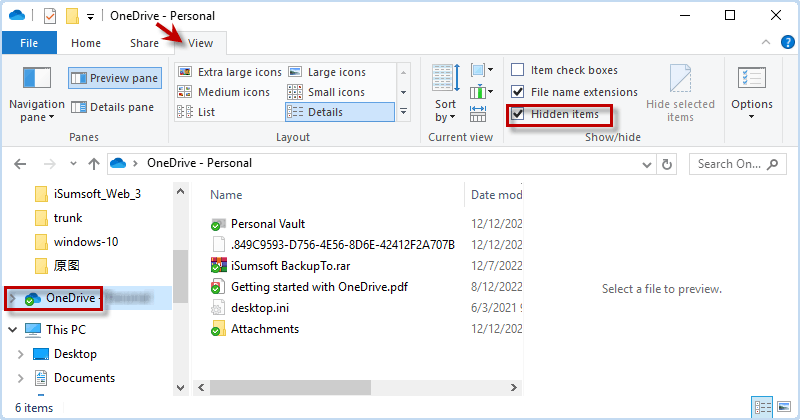Open the File tab

pyautogui.click(x=29, y=43)
